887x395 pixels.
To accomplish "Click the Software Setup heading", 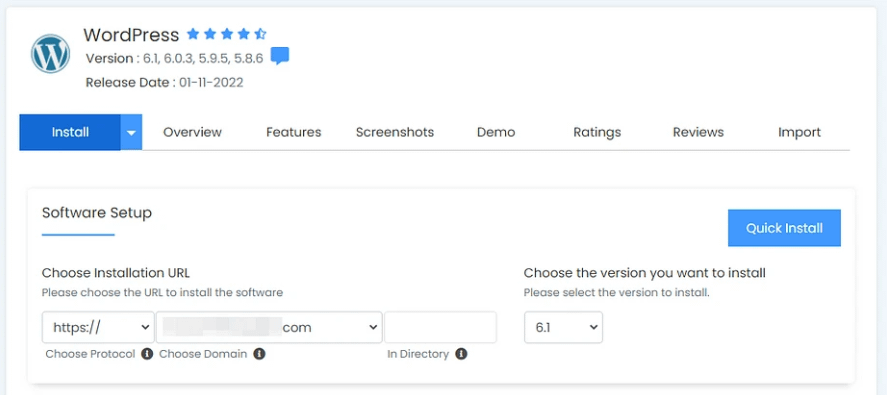I will click(x=97, y=213).
